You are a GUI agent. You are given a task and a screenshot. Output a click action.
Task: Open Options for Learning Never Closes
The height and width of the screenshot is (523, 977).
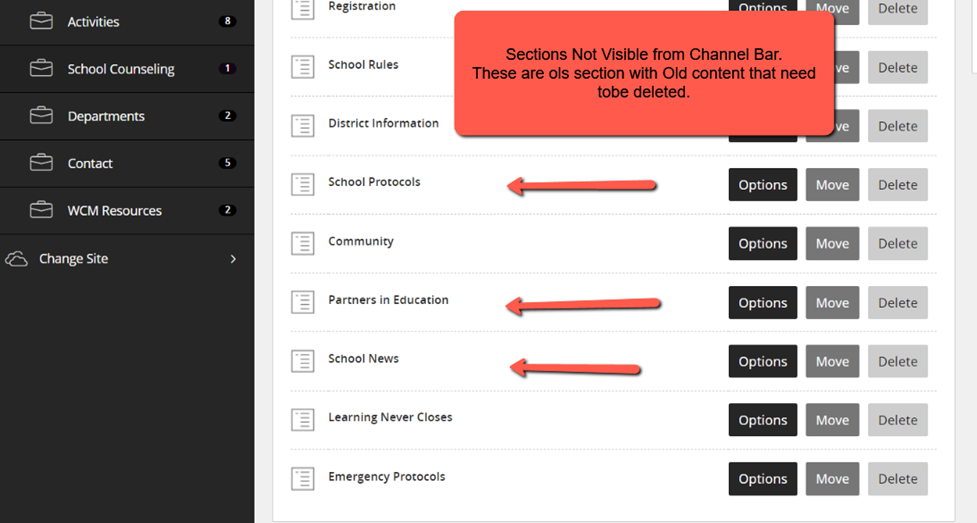coord(763,420)
